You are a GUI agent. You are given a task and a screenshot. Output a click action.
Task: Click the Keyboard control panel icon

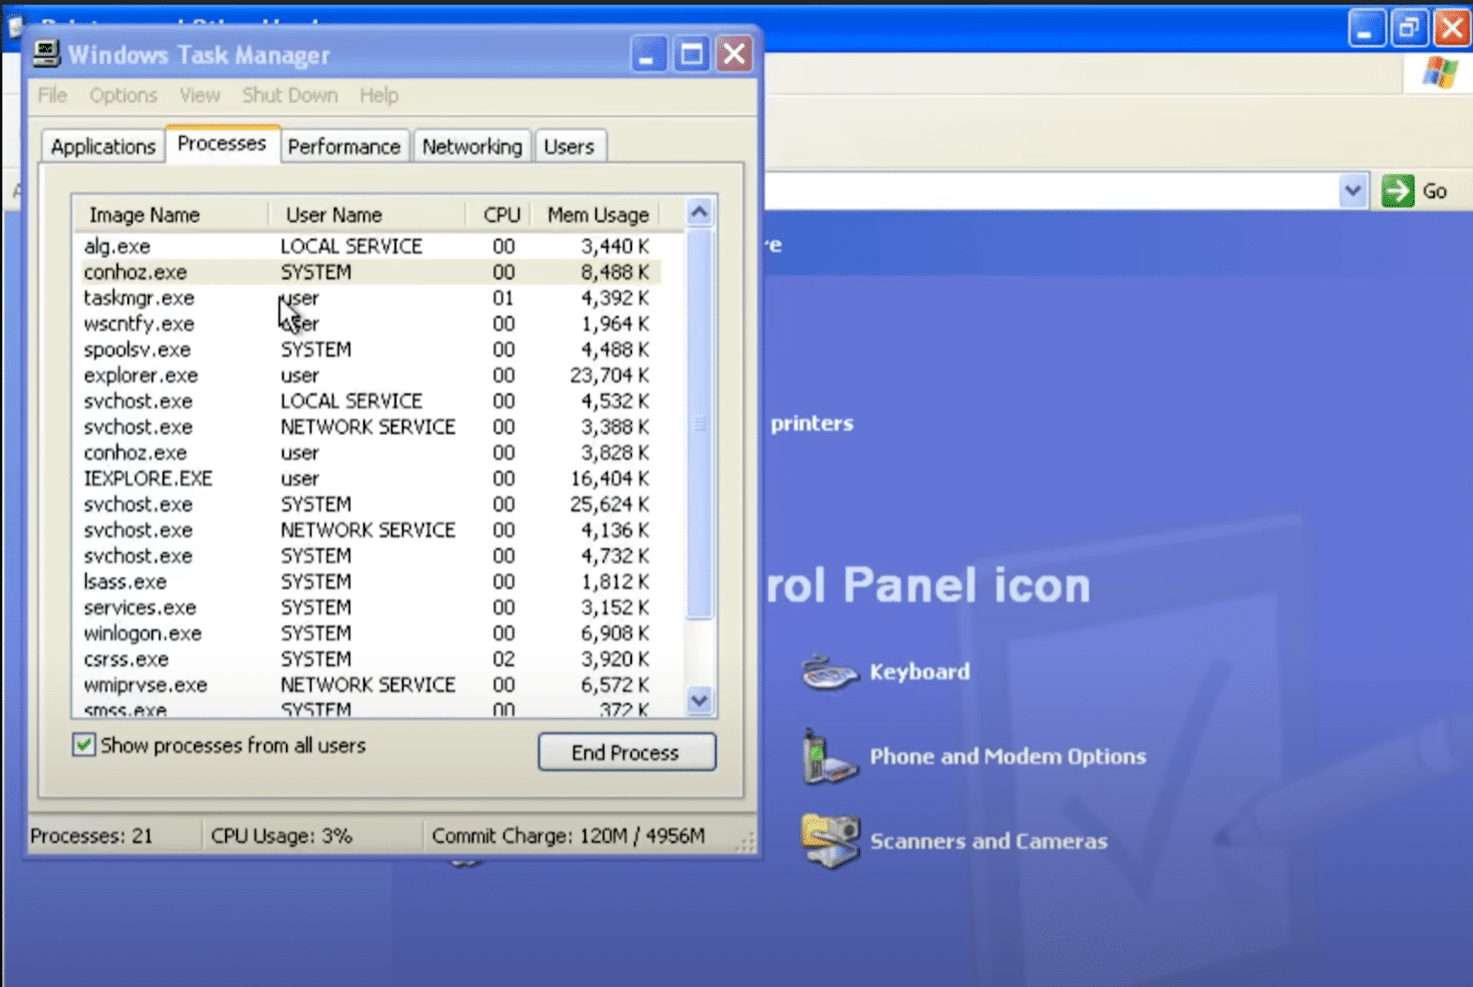pos(829,672)
